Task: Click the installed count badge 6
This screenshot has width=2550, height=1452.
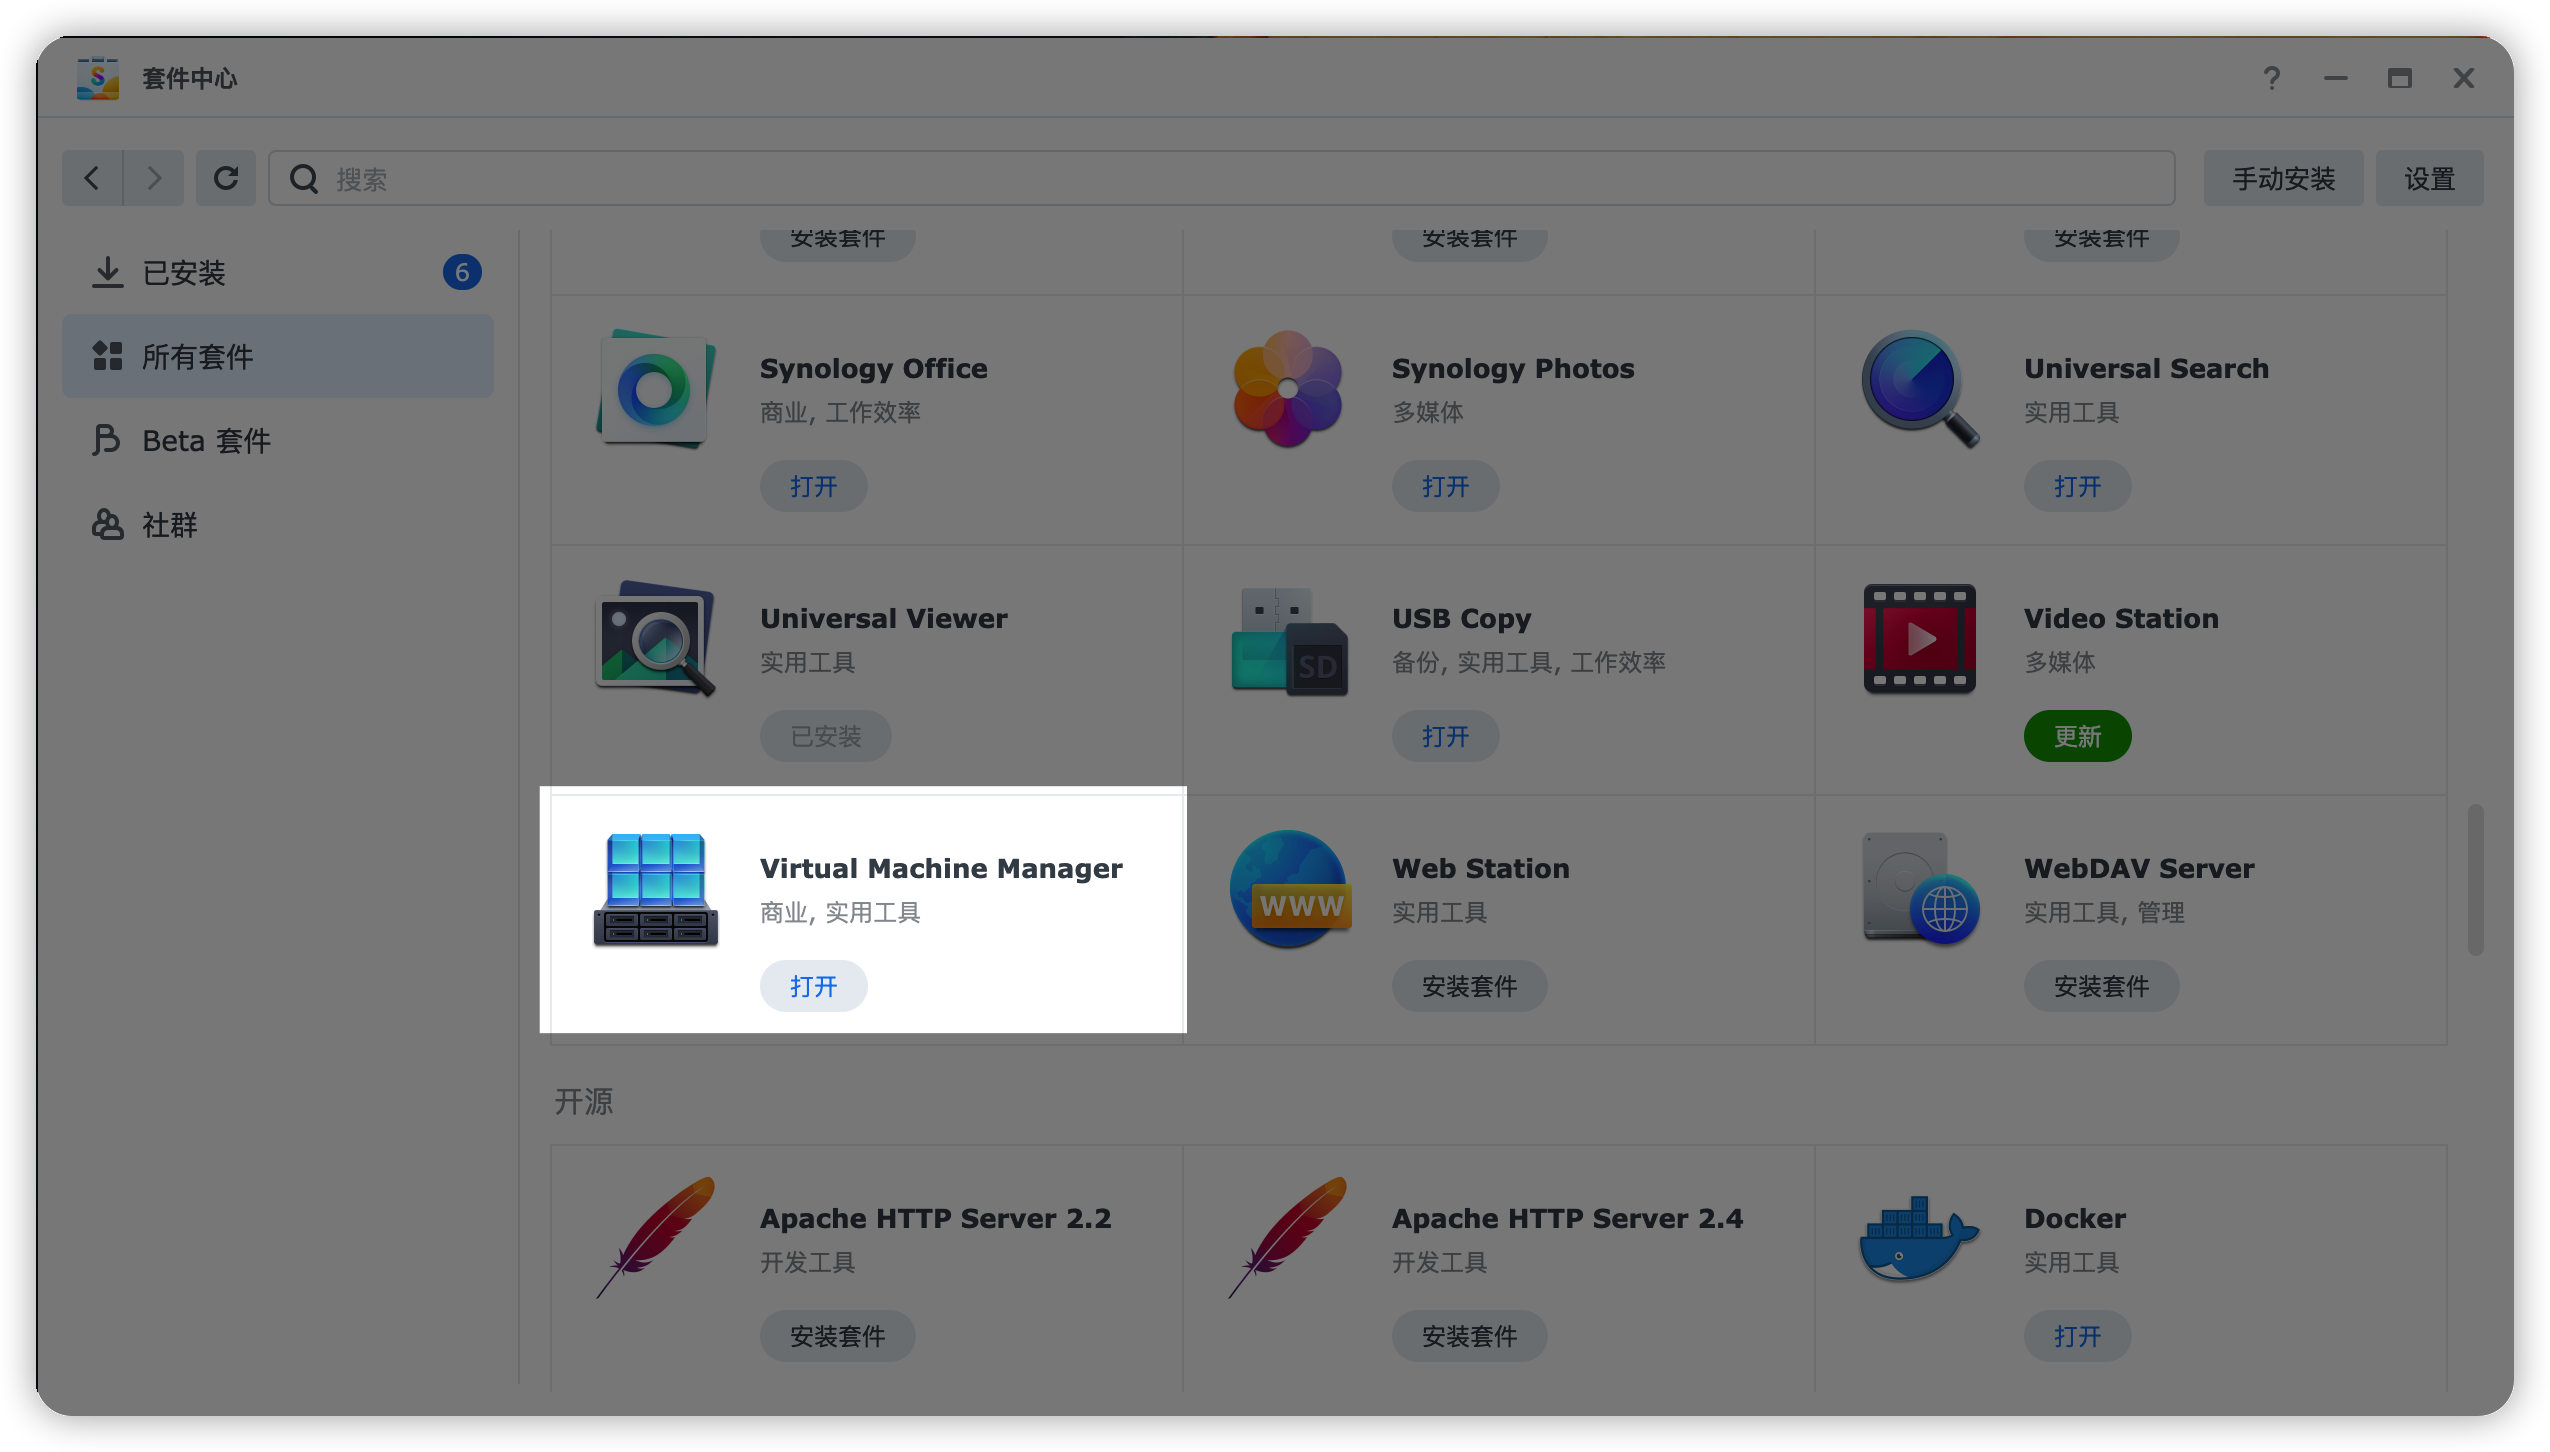Action: point(462,272)
